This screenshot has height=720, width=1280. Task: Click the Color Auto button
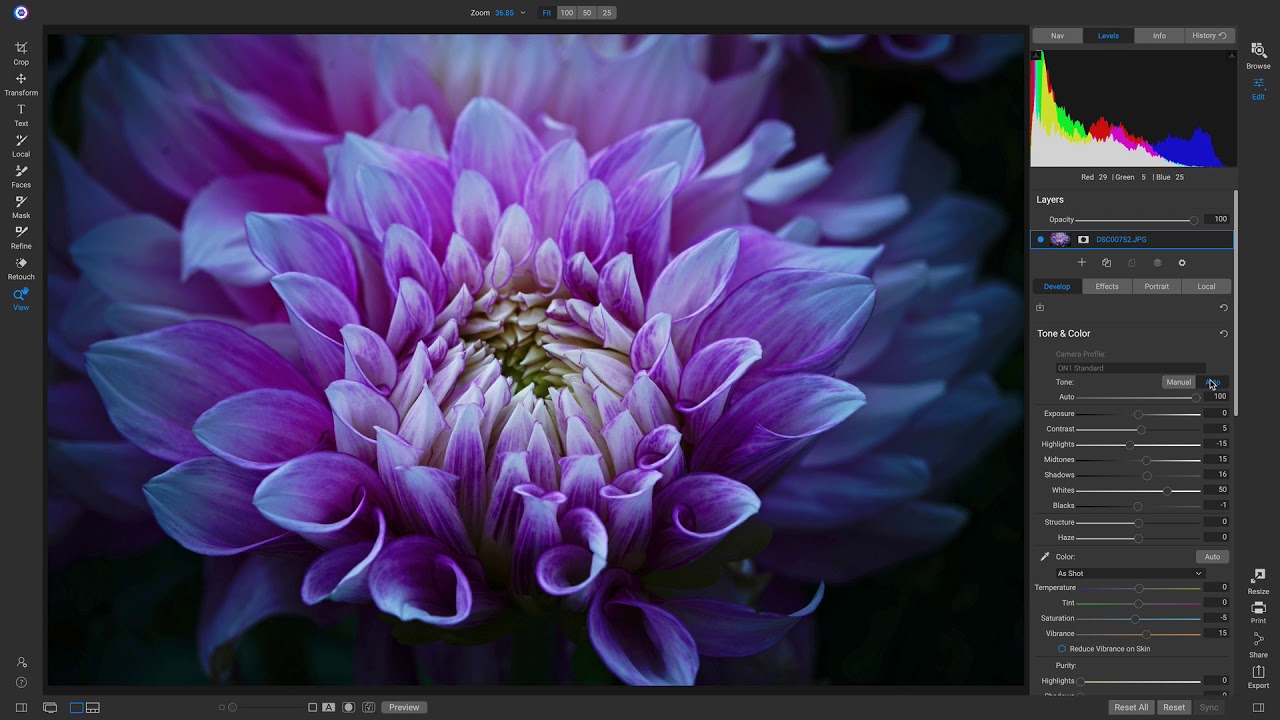[x=1212, y=557]
